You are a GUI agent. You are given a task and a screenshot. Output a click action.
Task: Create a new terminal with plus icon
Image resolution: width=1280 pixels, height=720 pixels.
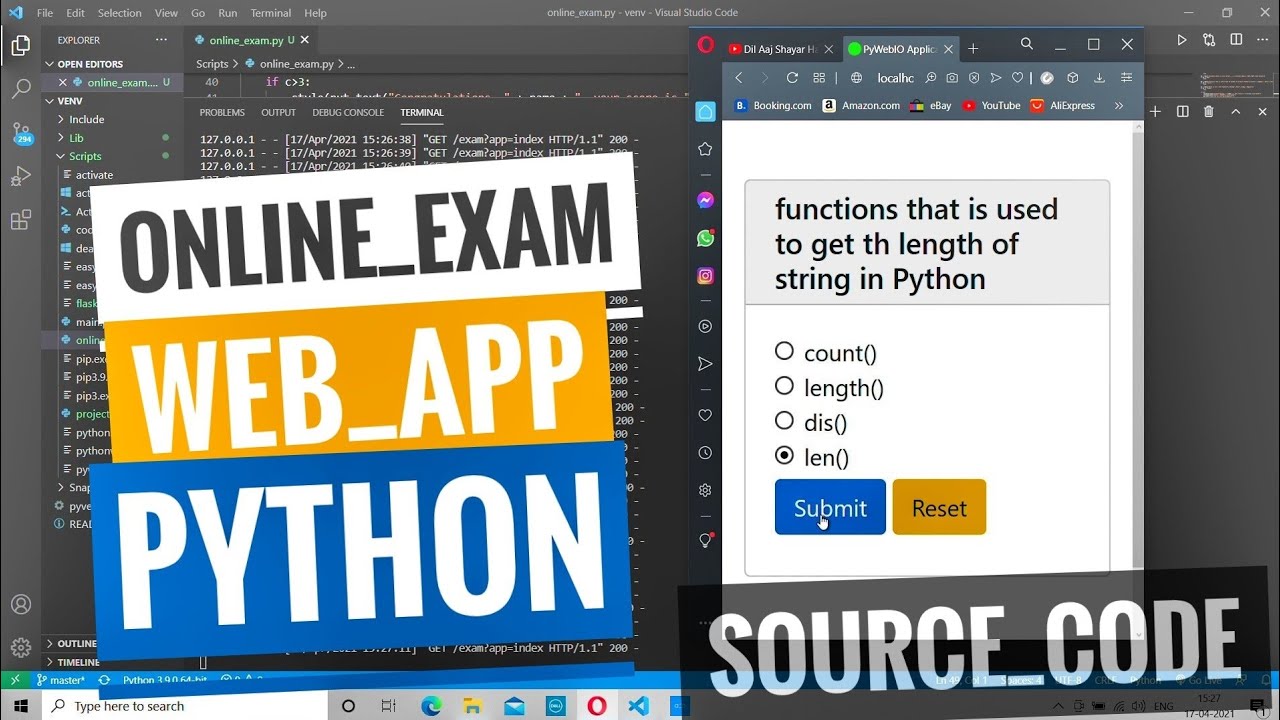1155,112
